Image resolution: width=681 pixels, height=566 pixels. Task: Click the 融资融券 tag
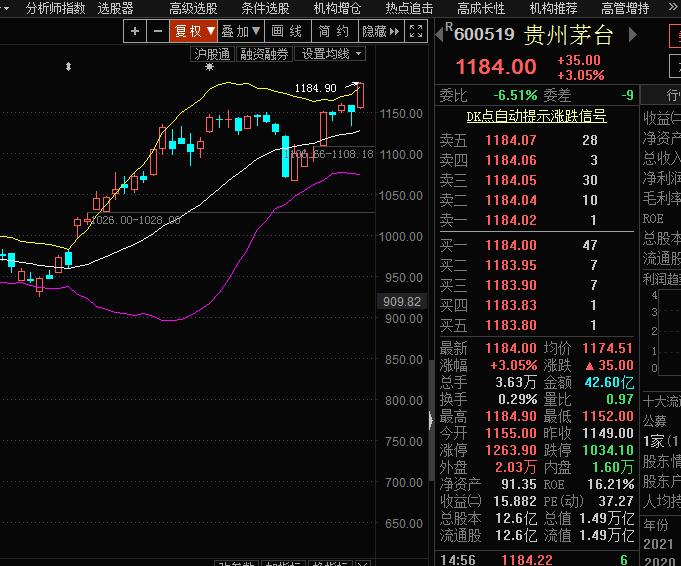click(x=264, y=54)
